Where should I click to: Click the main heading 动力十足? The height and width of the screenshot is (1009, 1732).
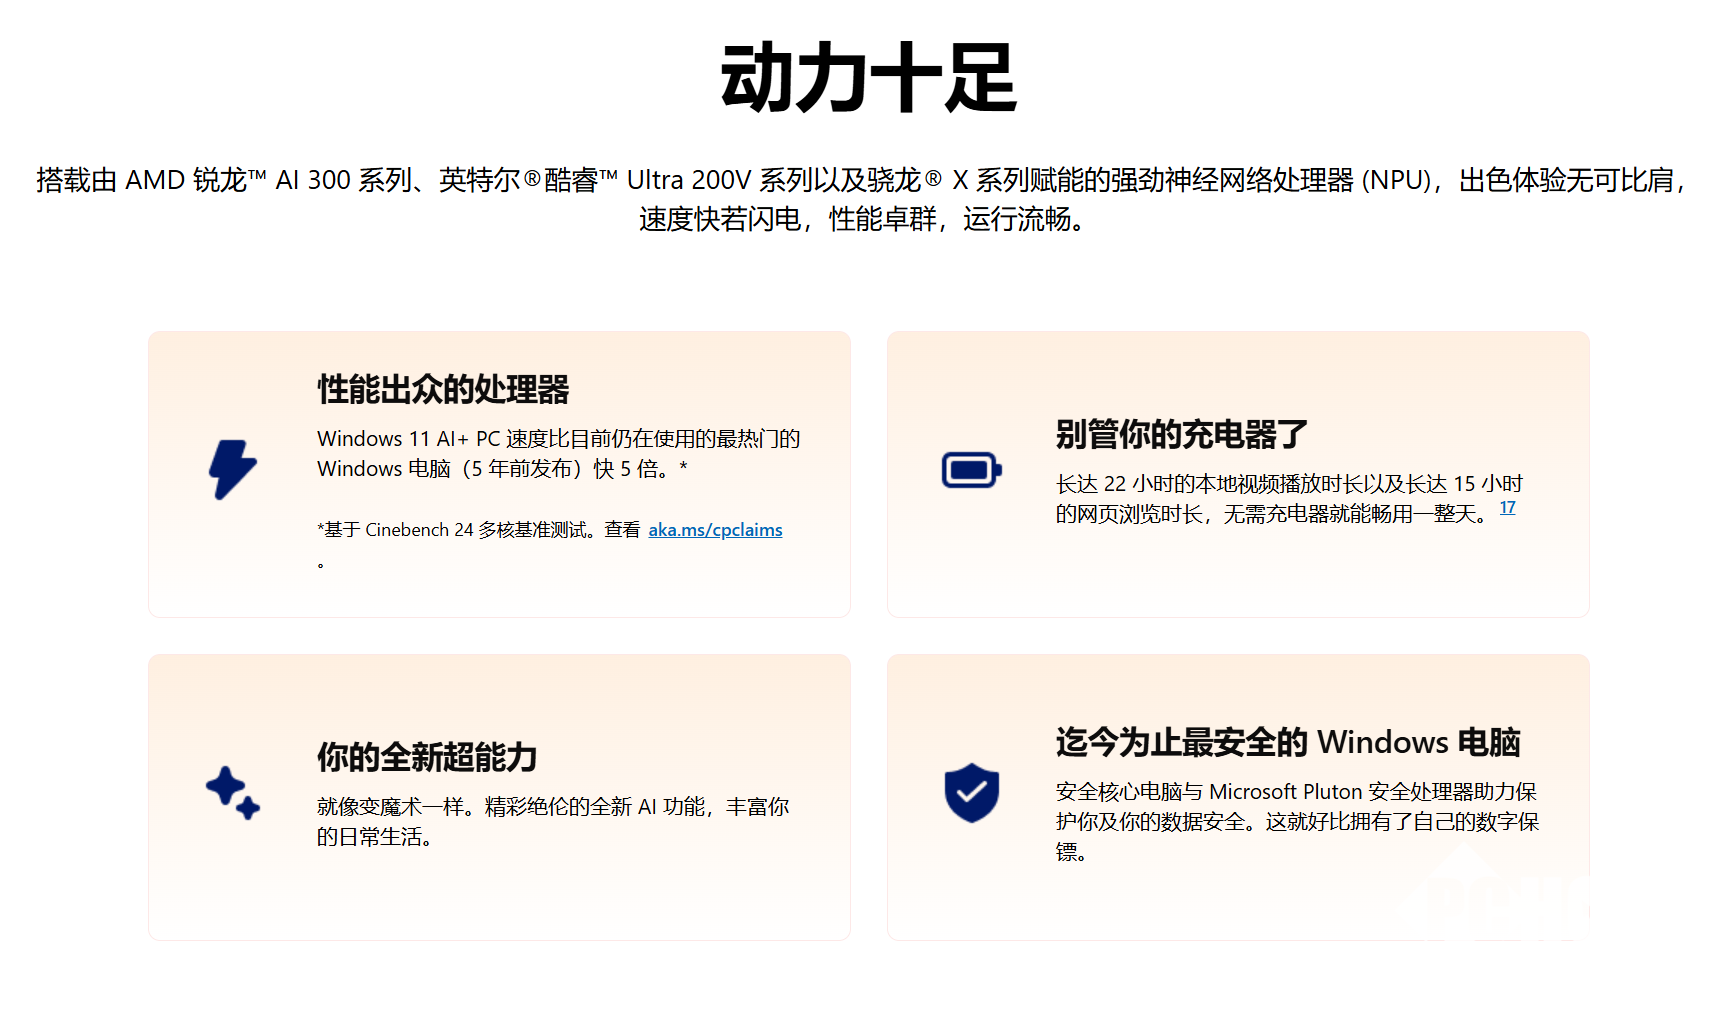point(867,78)
